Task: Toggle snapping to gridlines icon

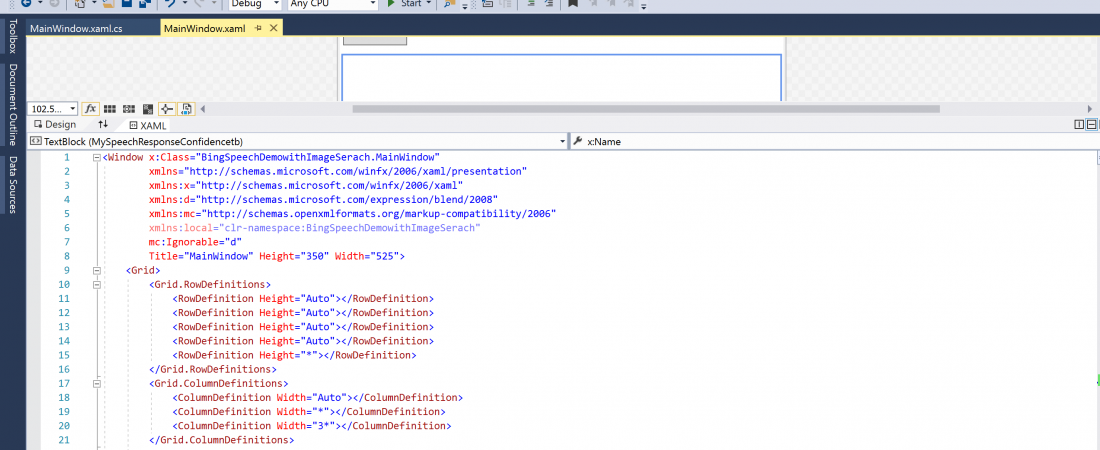Action: click(128, 109)
